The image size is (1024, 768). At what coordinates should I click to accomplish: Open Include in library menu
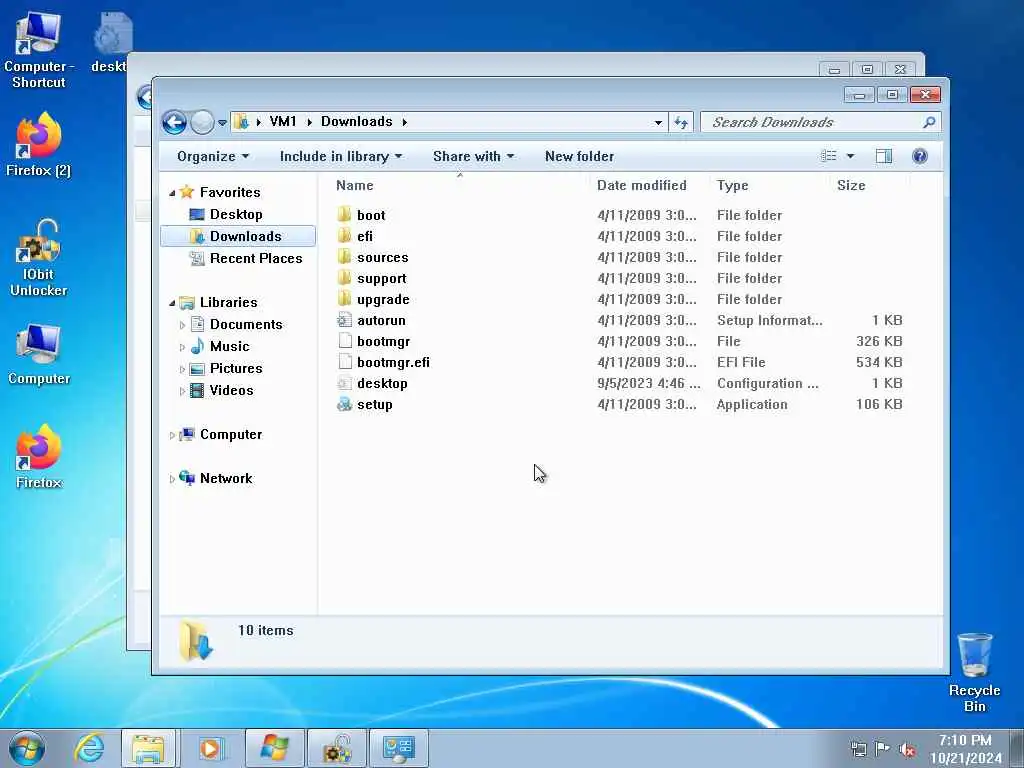click(x=340, y=157)
